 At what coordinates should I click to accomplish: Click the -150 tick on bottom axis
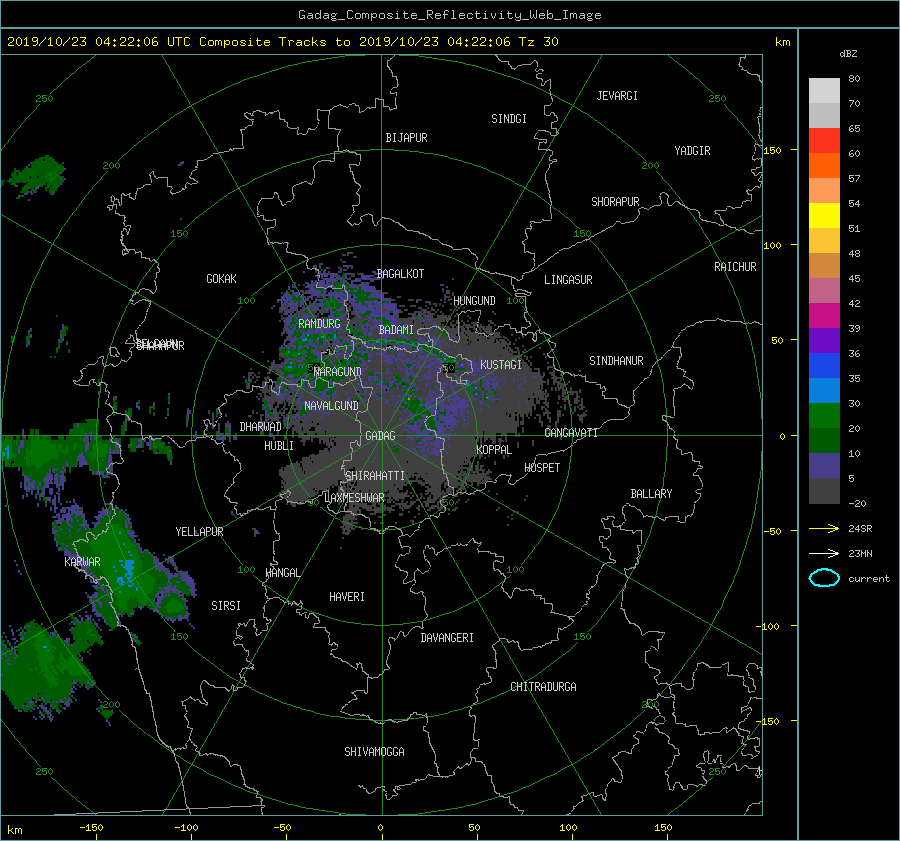point(91,828)
